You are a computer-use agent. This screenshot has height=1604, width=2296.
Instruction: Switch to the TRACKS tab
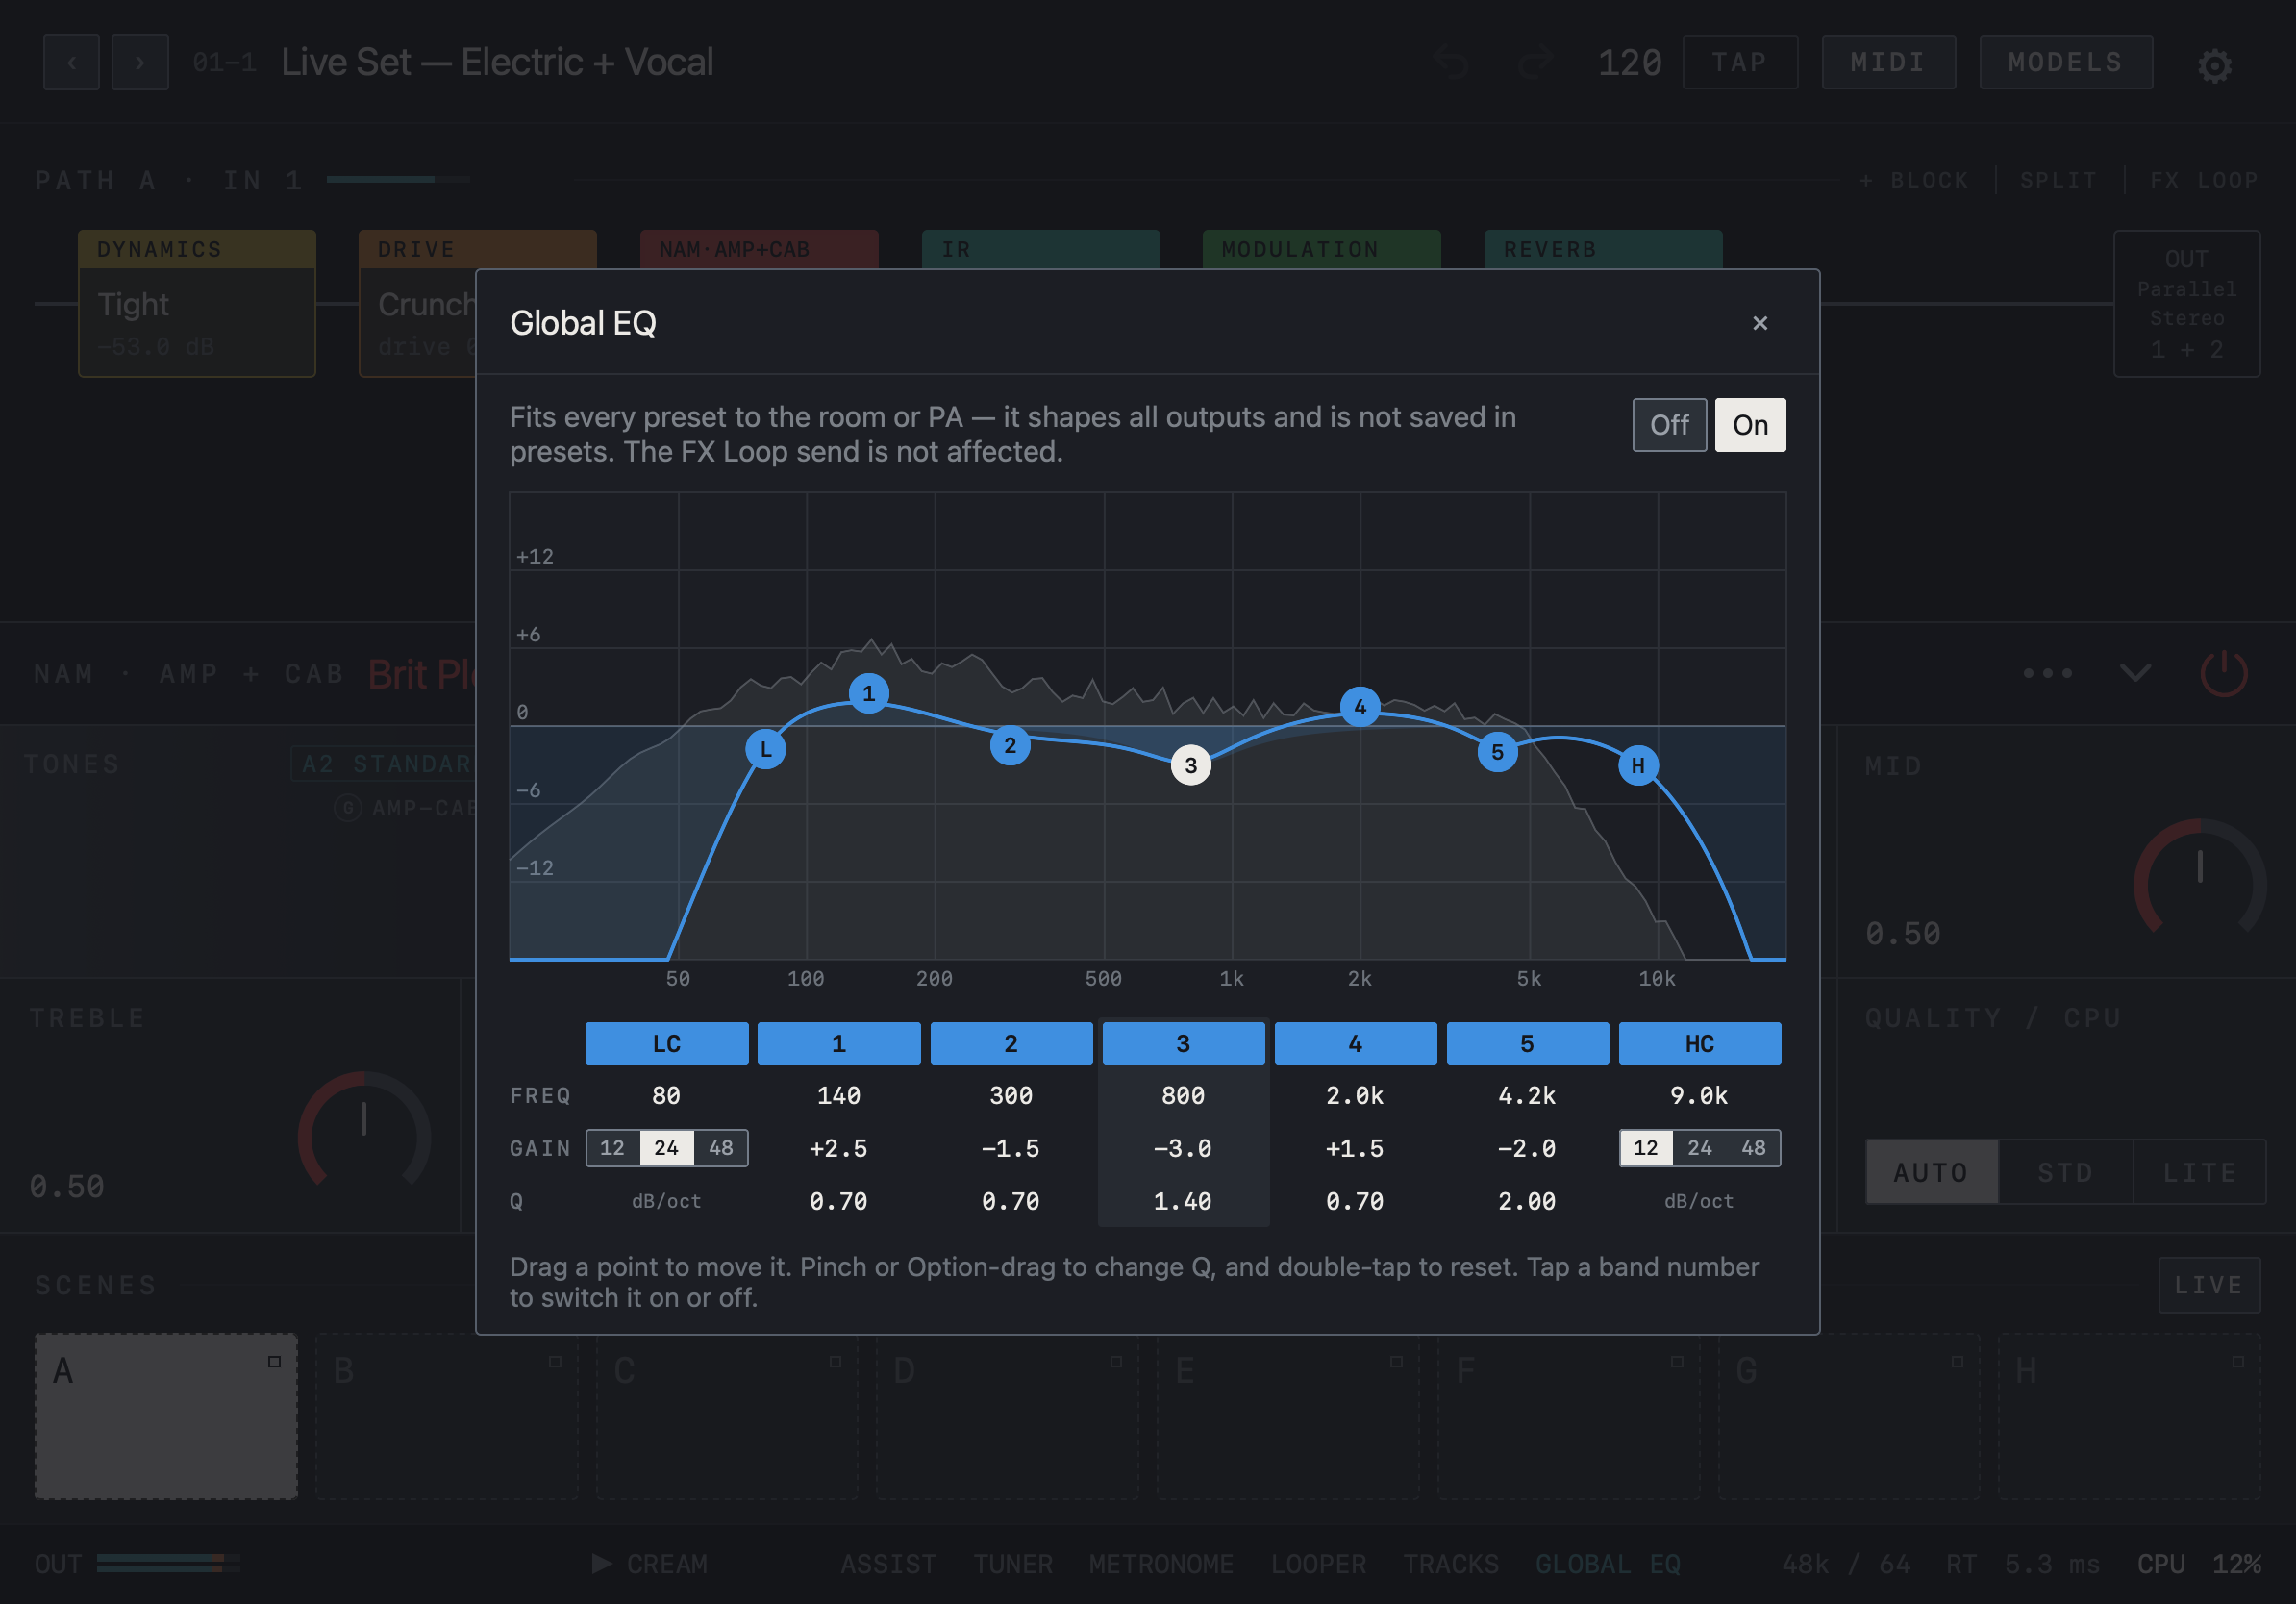point(1450,1564)
